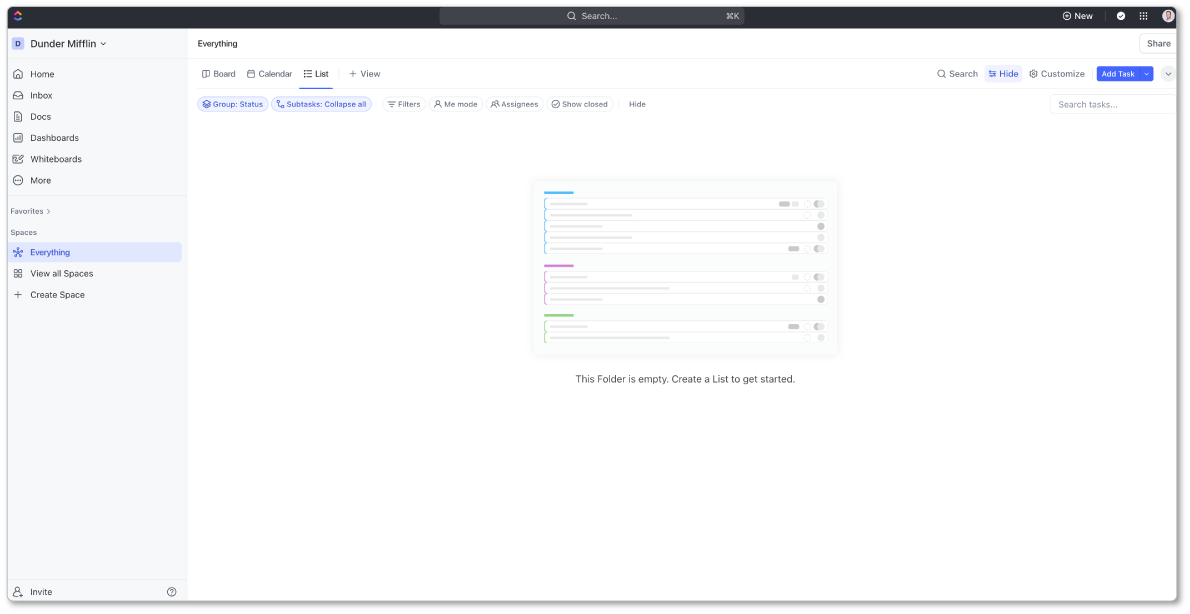Switch to the Calendar view tab
The image size is (1190, 614).
tap(269, 73)
